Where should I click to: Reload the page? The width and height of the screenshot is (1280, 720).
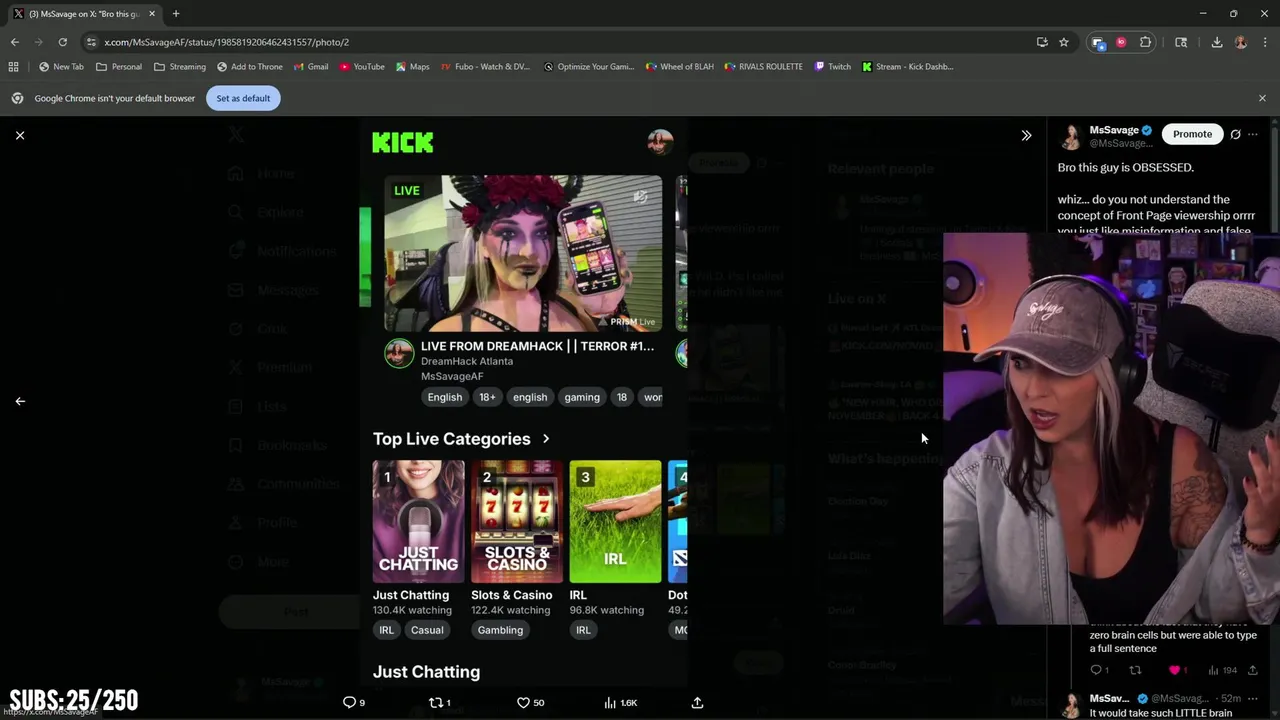pyautogui.click(x=62, y=42)
